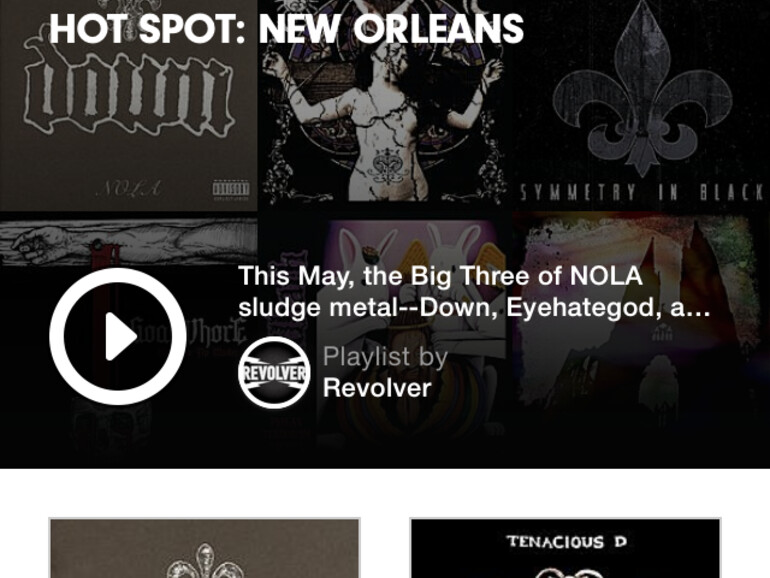Tap the Tenacious D album thumbnail
770x578 pixels.
566,548
